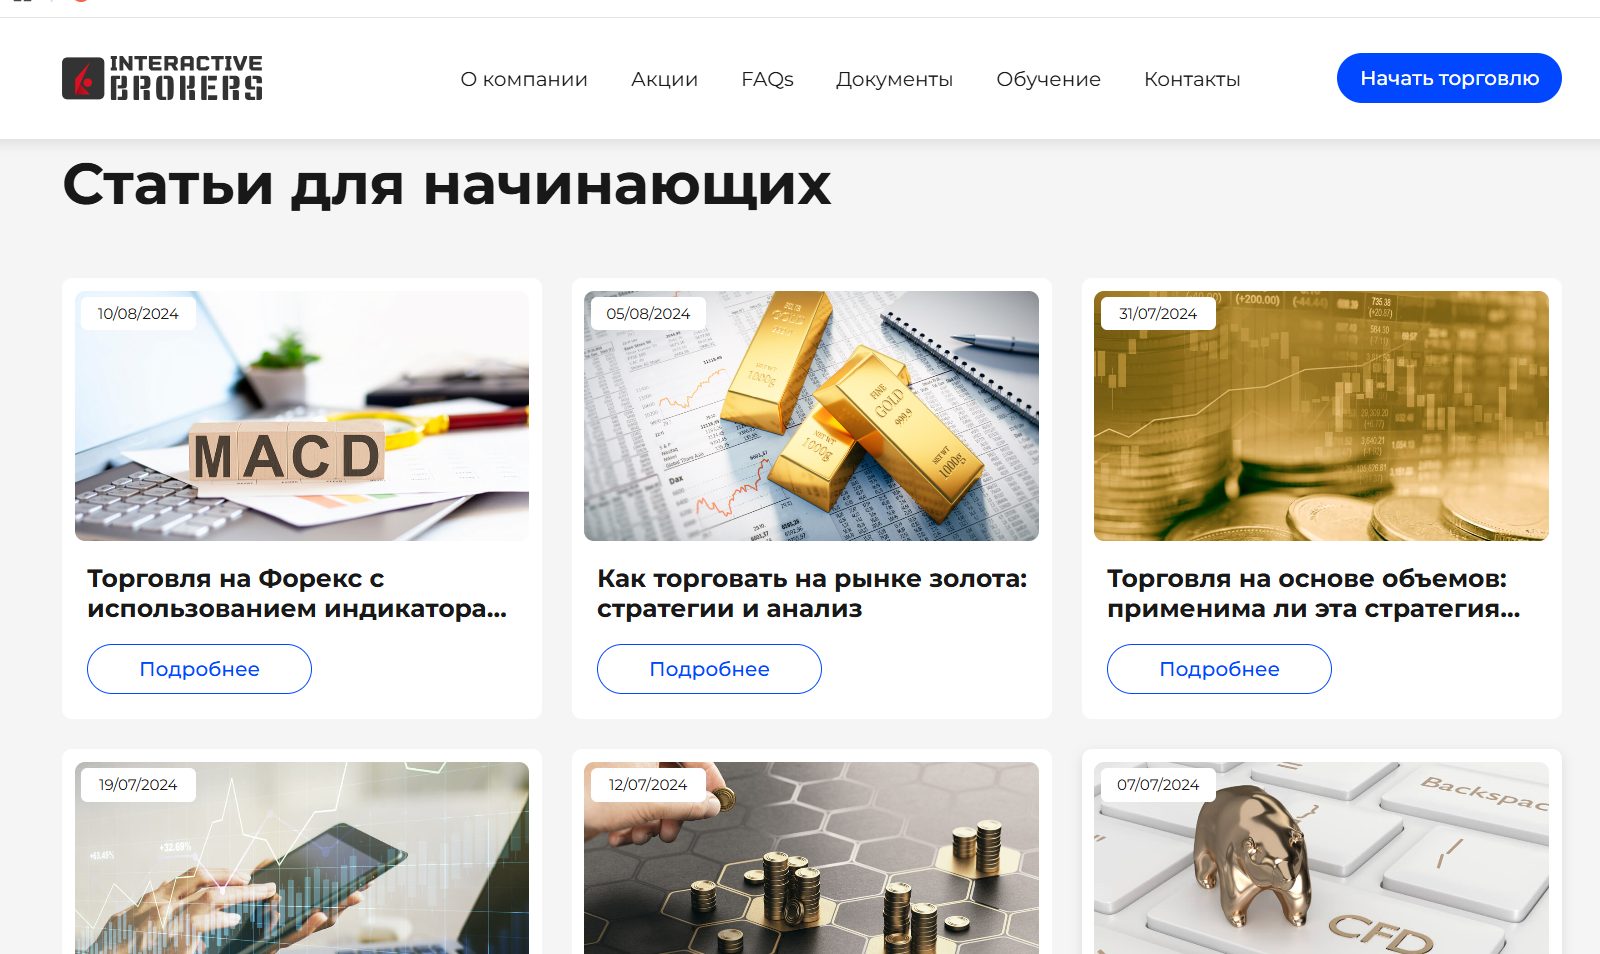Open the О компании menu item
This screenshot has width=1600, height=954.
[x=524, y=79]
